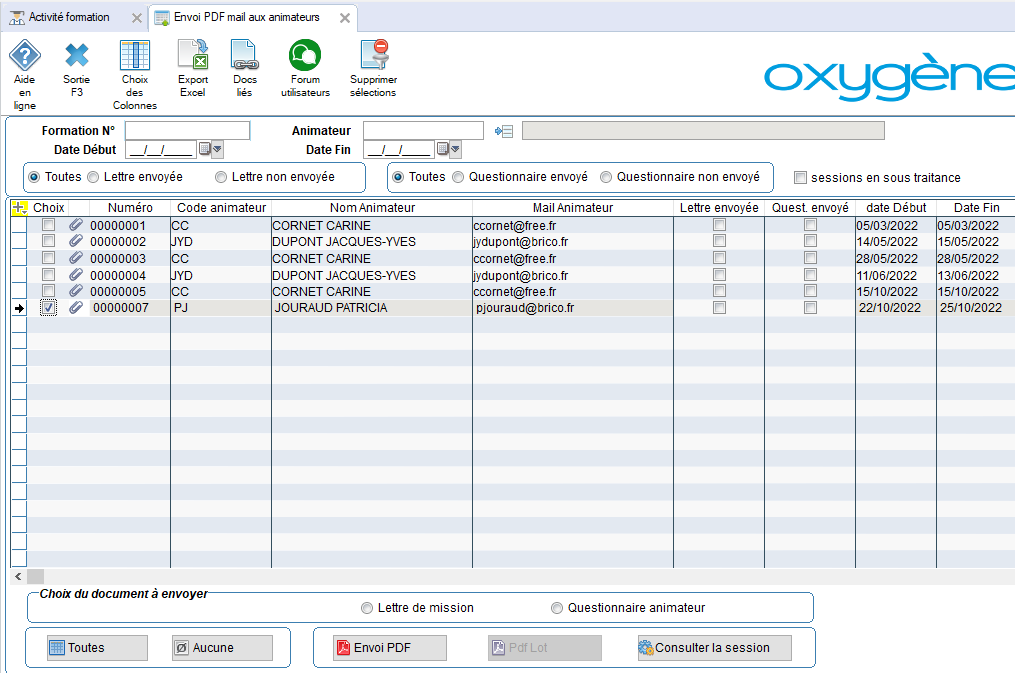The width and height of the screenshot is (1015, 673).
Task: Select Envoi PDF mail aux animateurs tab
Action: click(x=246, y=17)
